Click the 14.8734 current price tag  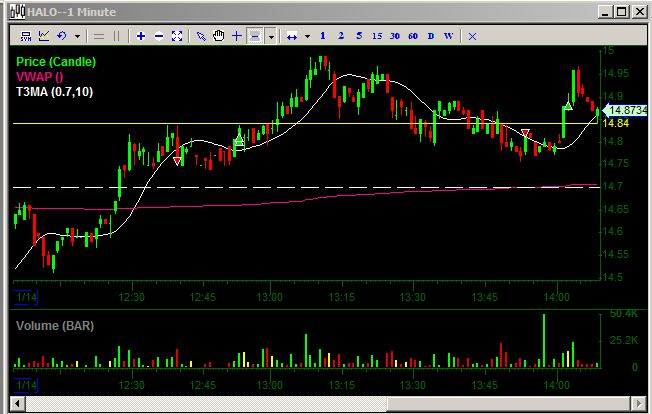pyautogui.click(x=625, y=110)
